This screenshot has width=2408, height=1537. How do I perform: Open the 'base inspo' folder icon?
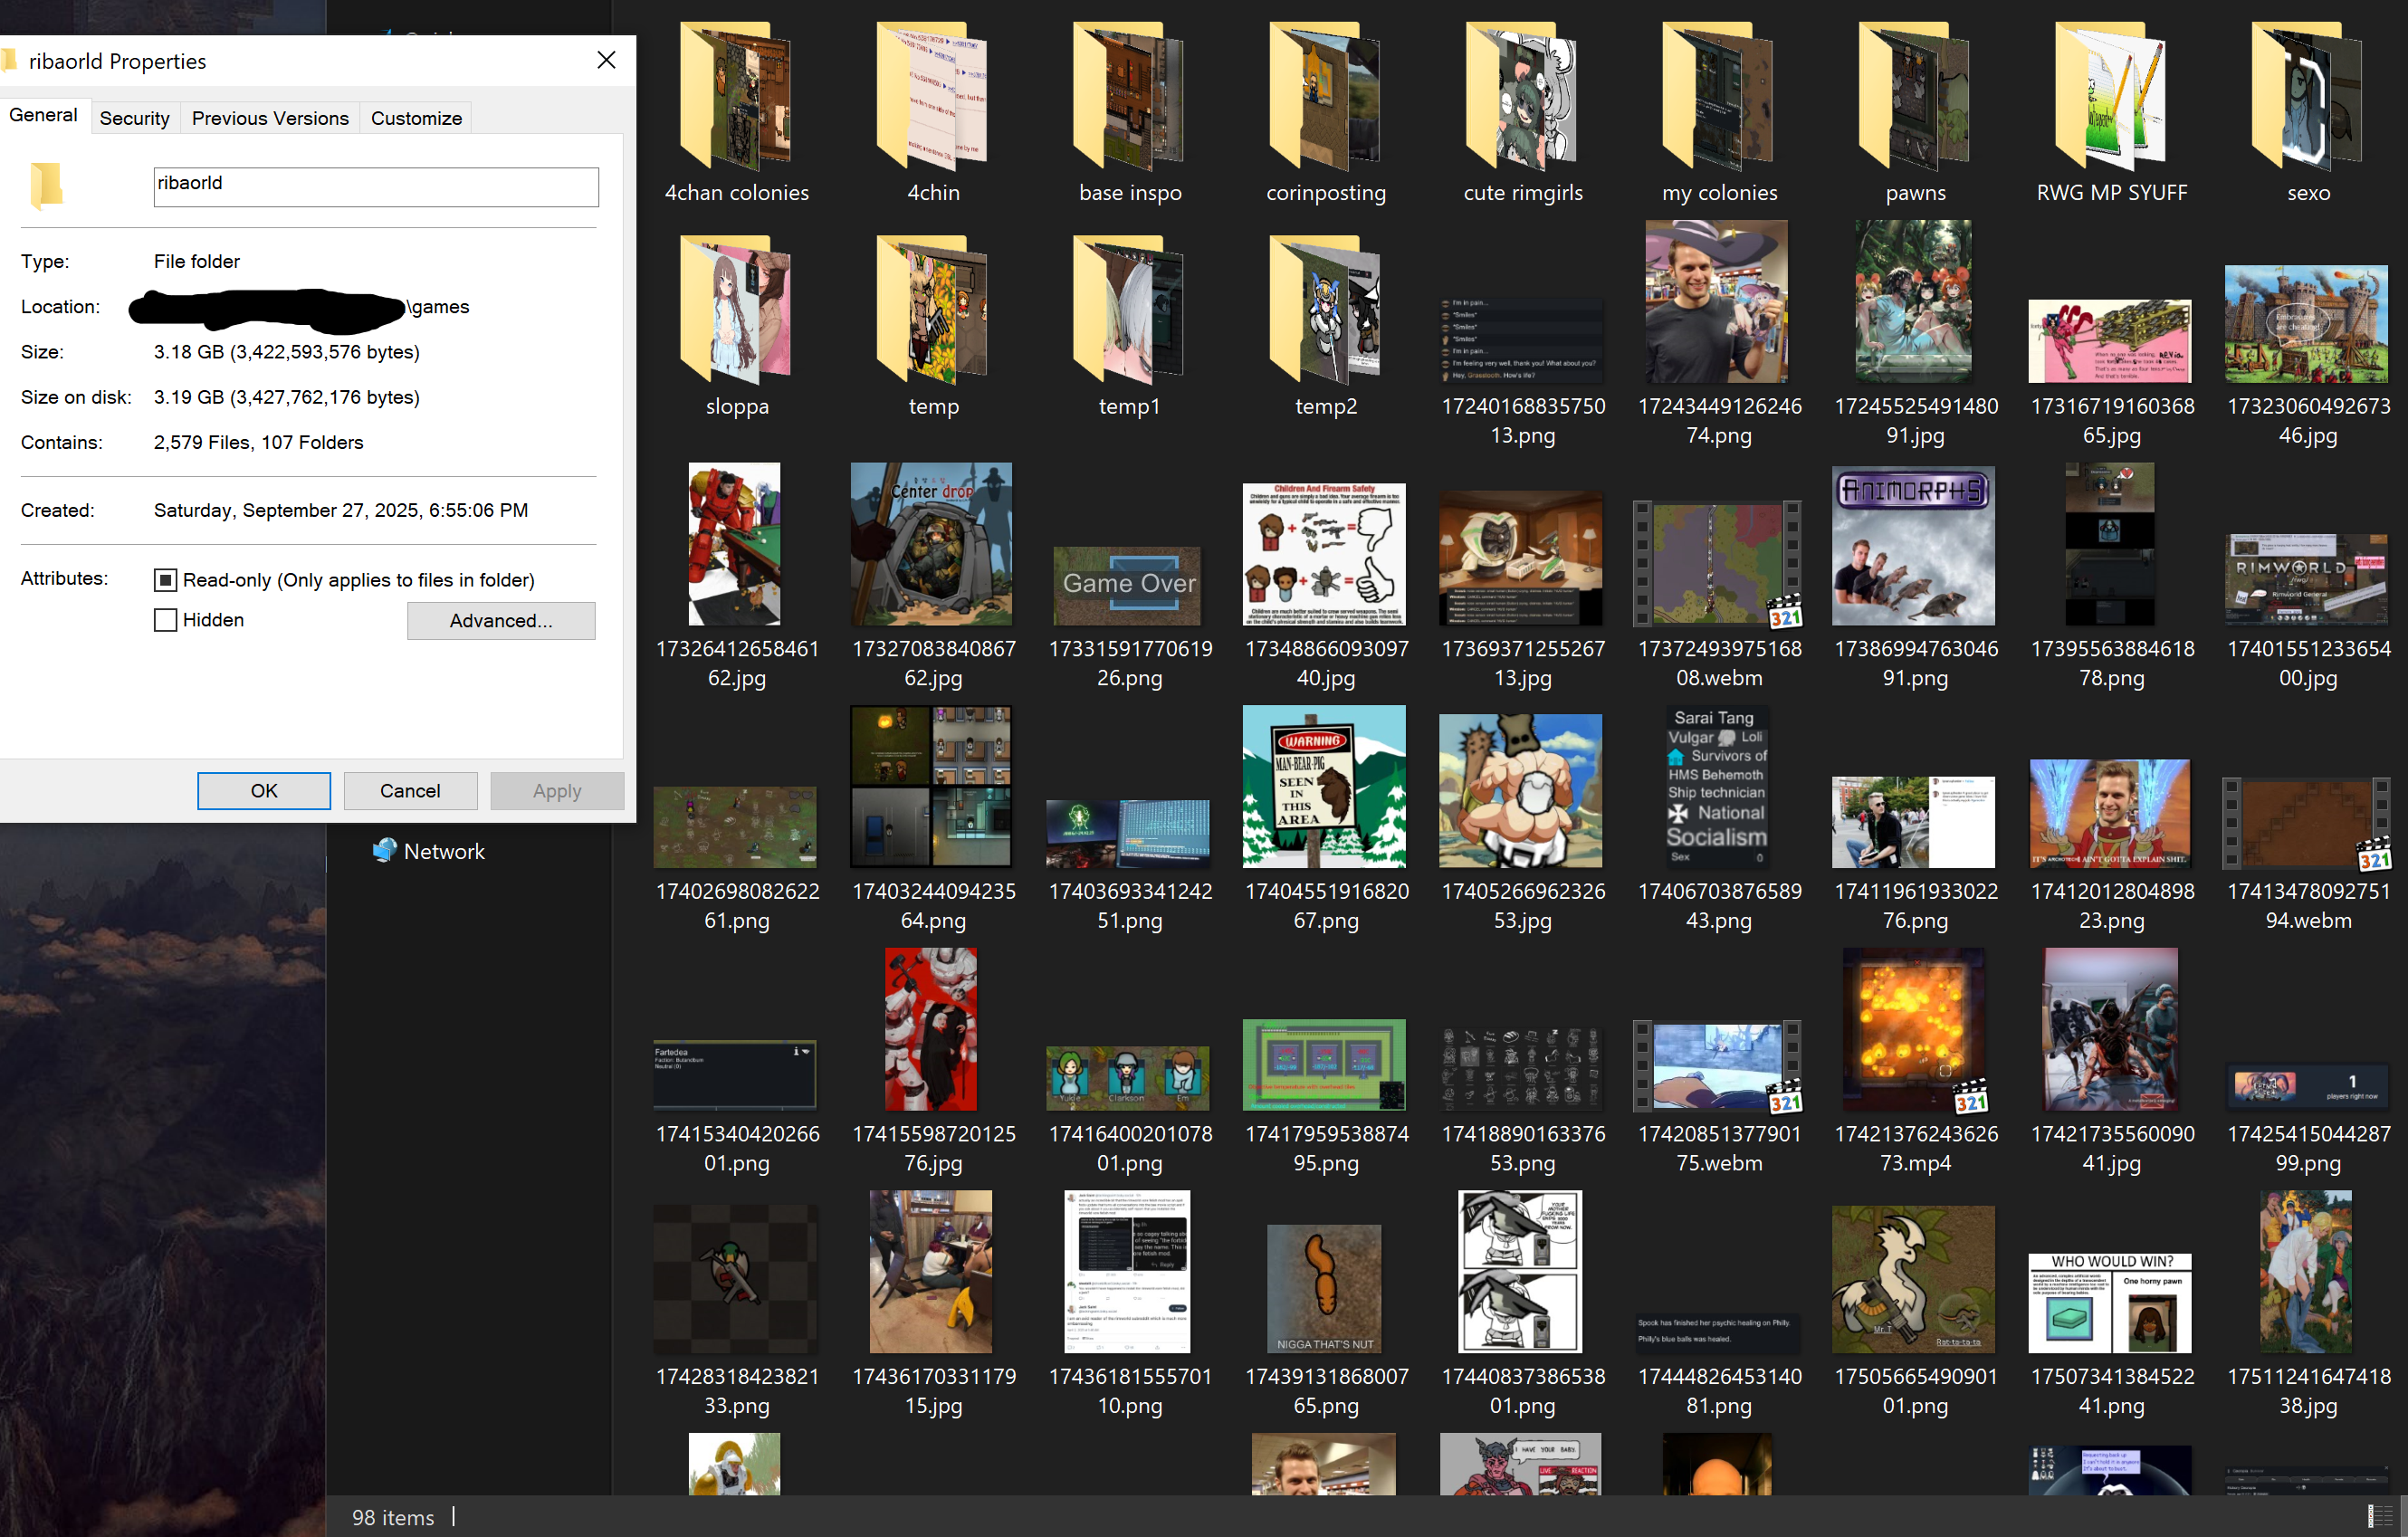(1129, 97)
